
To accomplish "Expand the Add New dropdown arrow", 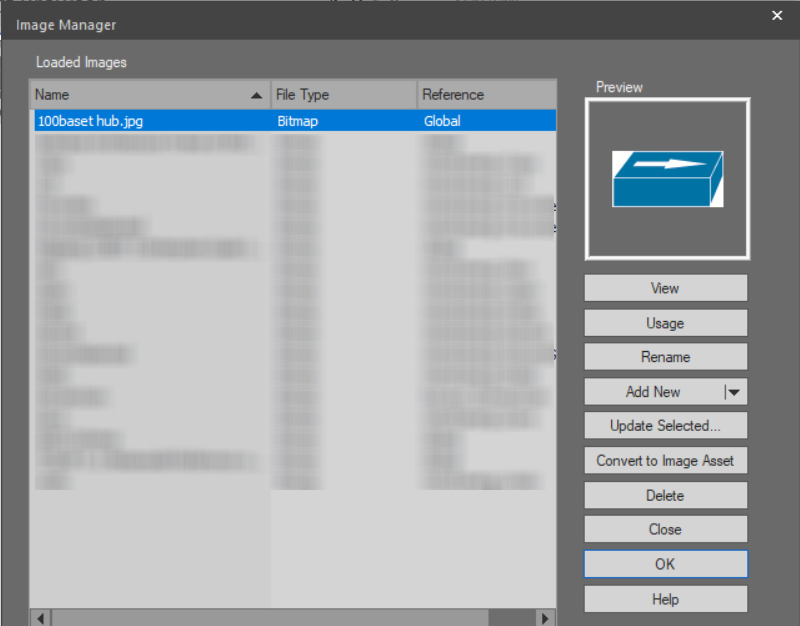I will [x=734, y=392].
